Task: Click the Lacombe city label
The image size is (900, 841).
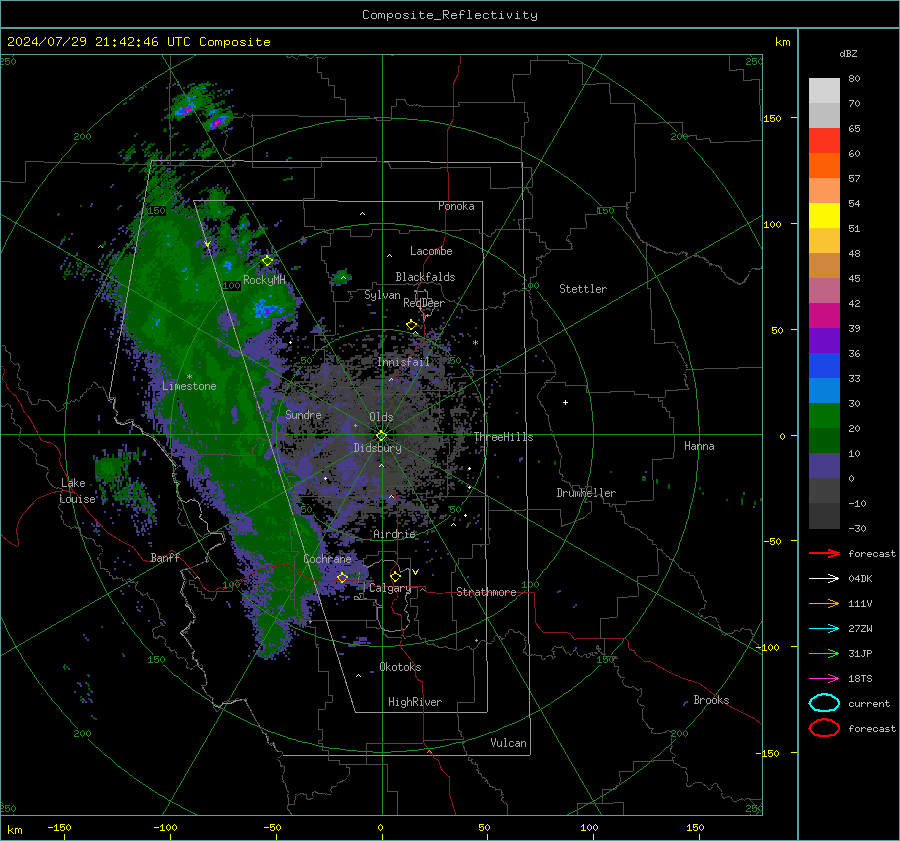Action: point(431,251)
